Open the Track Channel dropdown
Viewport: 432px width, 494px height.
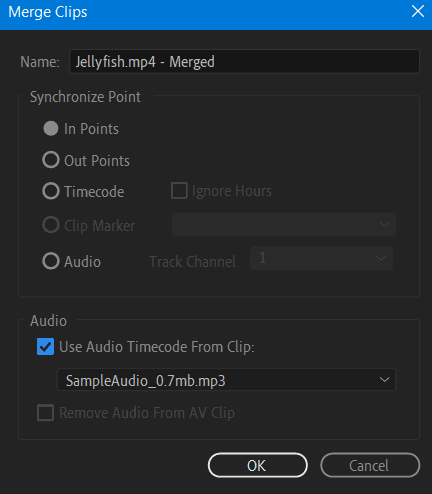pyautogui.click(x=321, y=258)
